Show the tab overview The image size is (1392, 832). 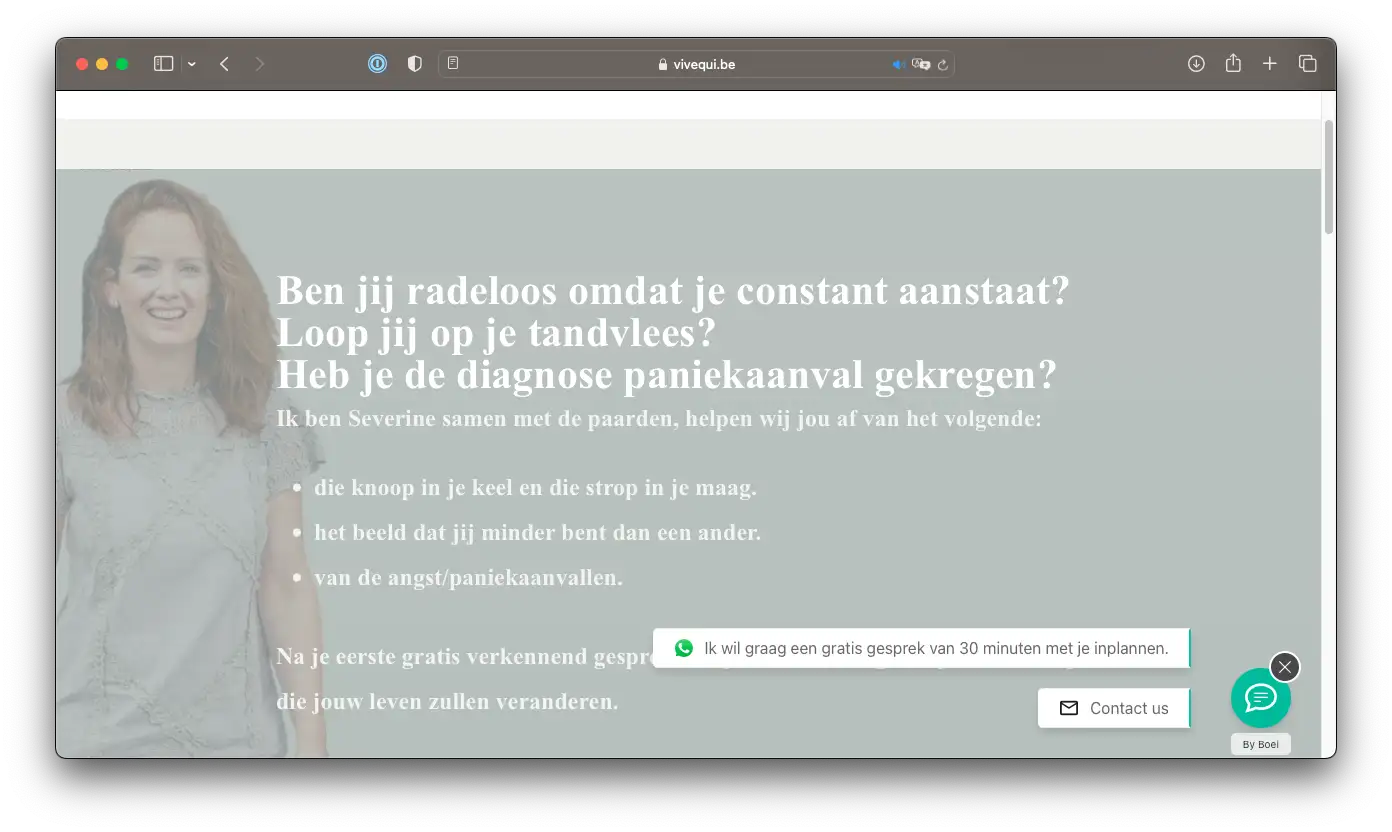(1307, 64)
